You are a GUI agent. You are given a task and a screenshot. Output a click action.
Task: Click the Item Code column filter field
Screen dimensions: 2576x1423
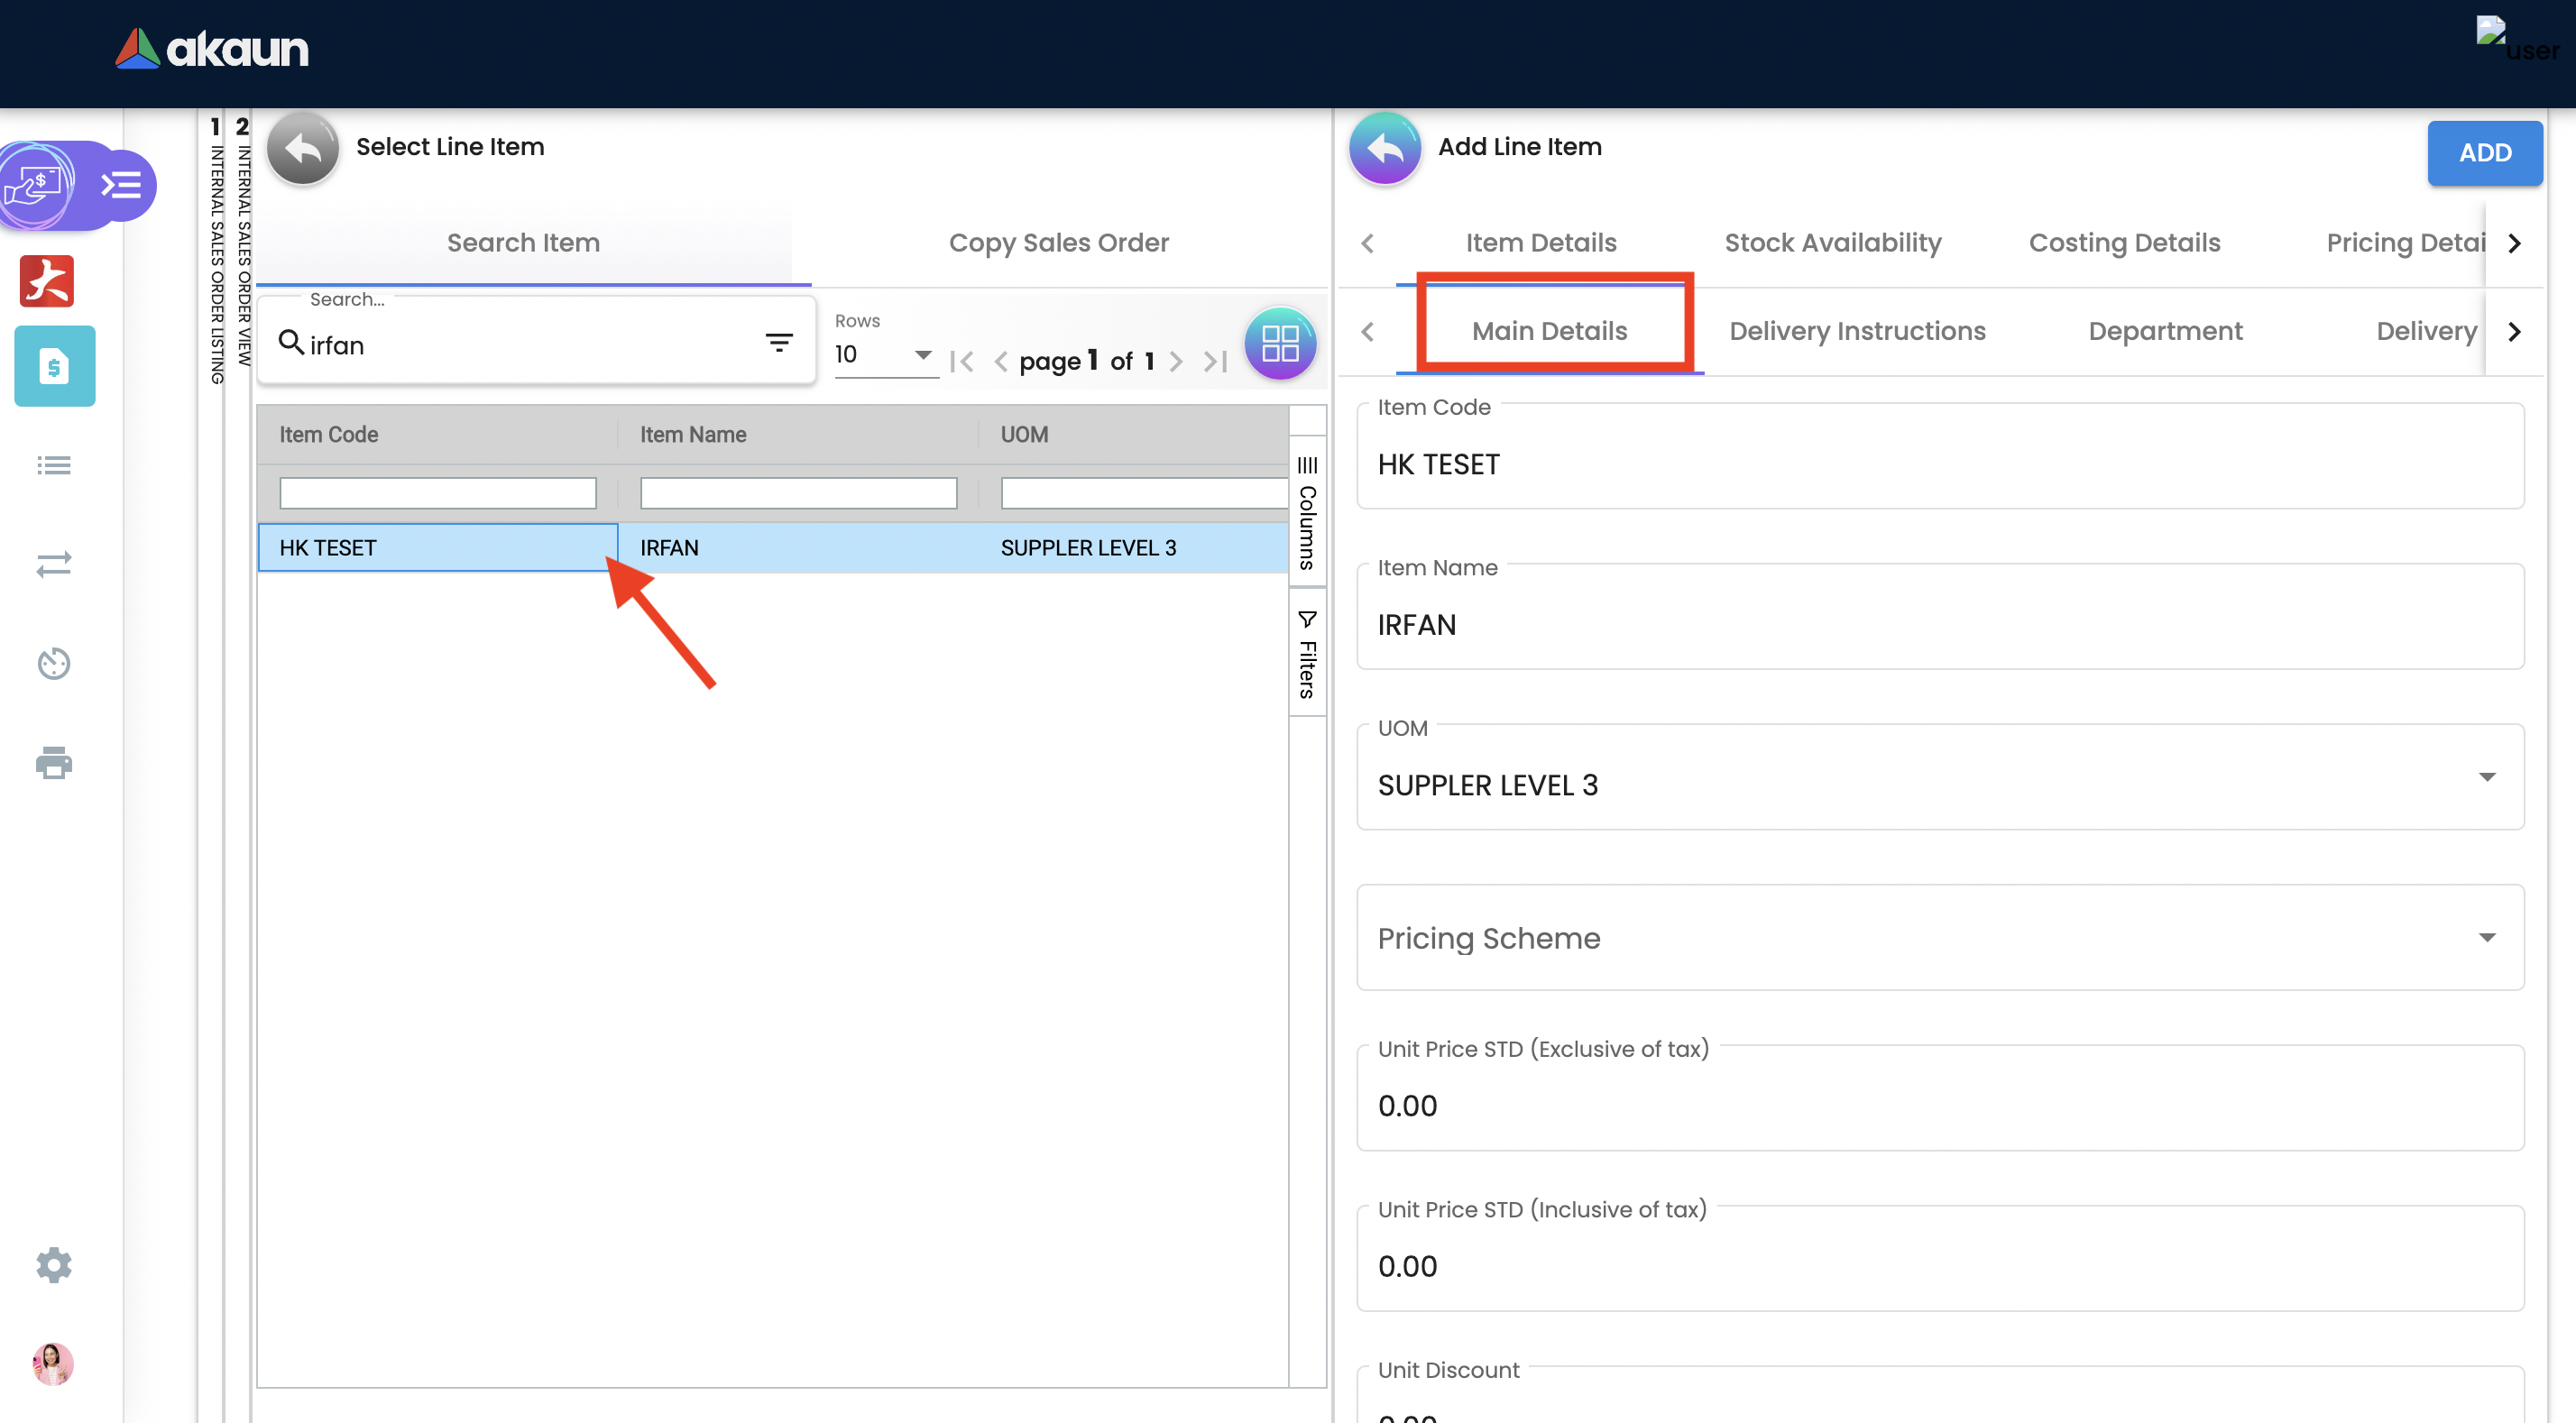(437, 493)
